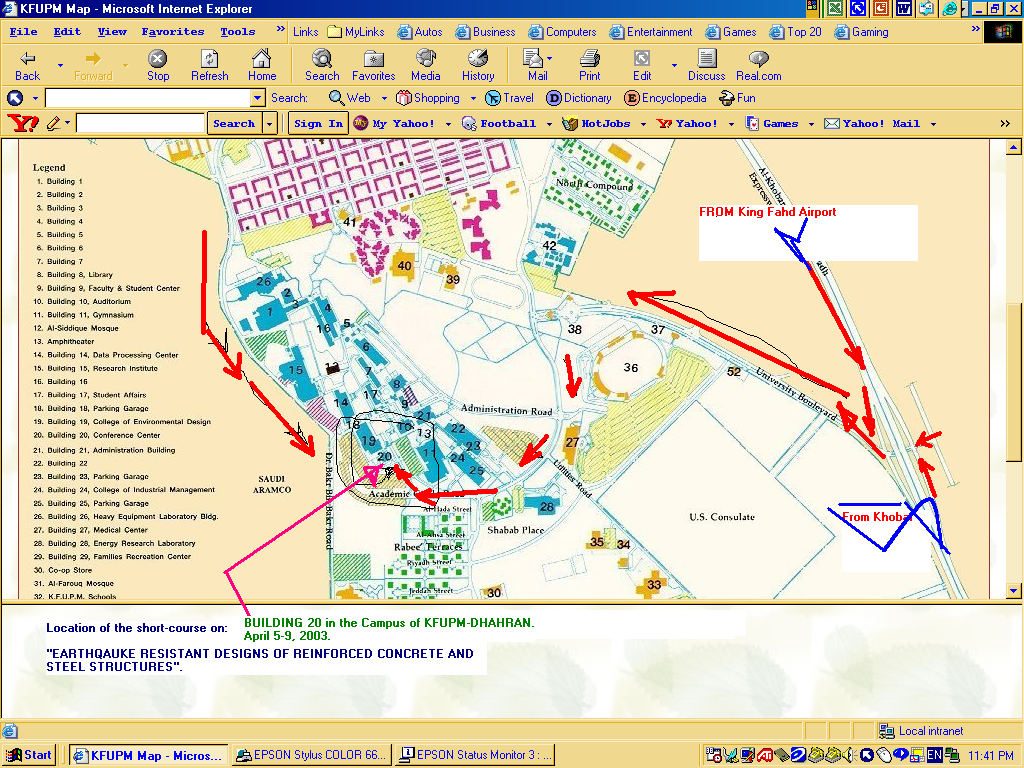Click the Yahoo toolbar Search button
Image resolution: width=1024 pixels, height=768 pixels.
click(x=234, y=124)
